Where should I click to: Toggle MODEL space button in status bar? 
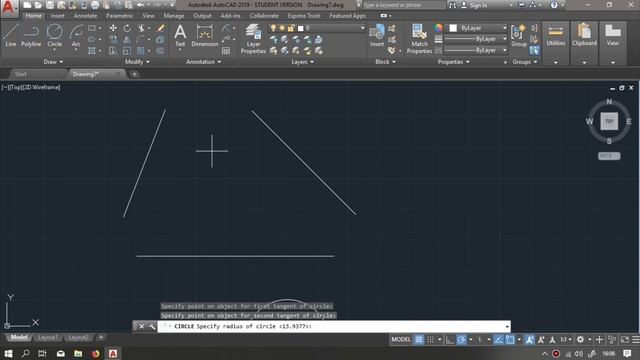pos(401,340)
